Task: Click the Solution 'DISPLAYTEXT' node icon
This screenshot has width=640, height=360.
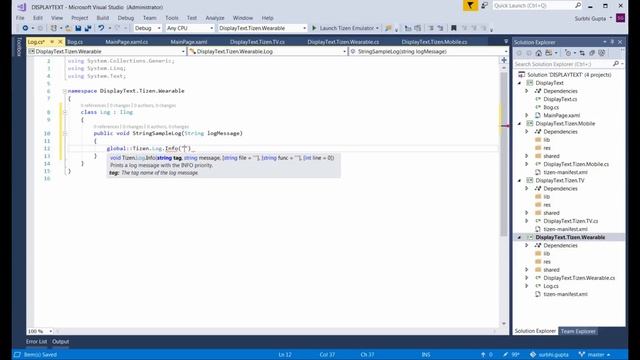Action: (521, 75)
